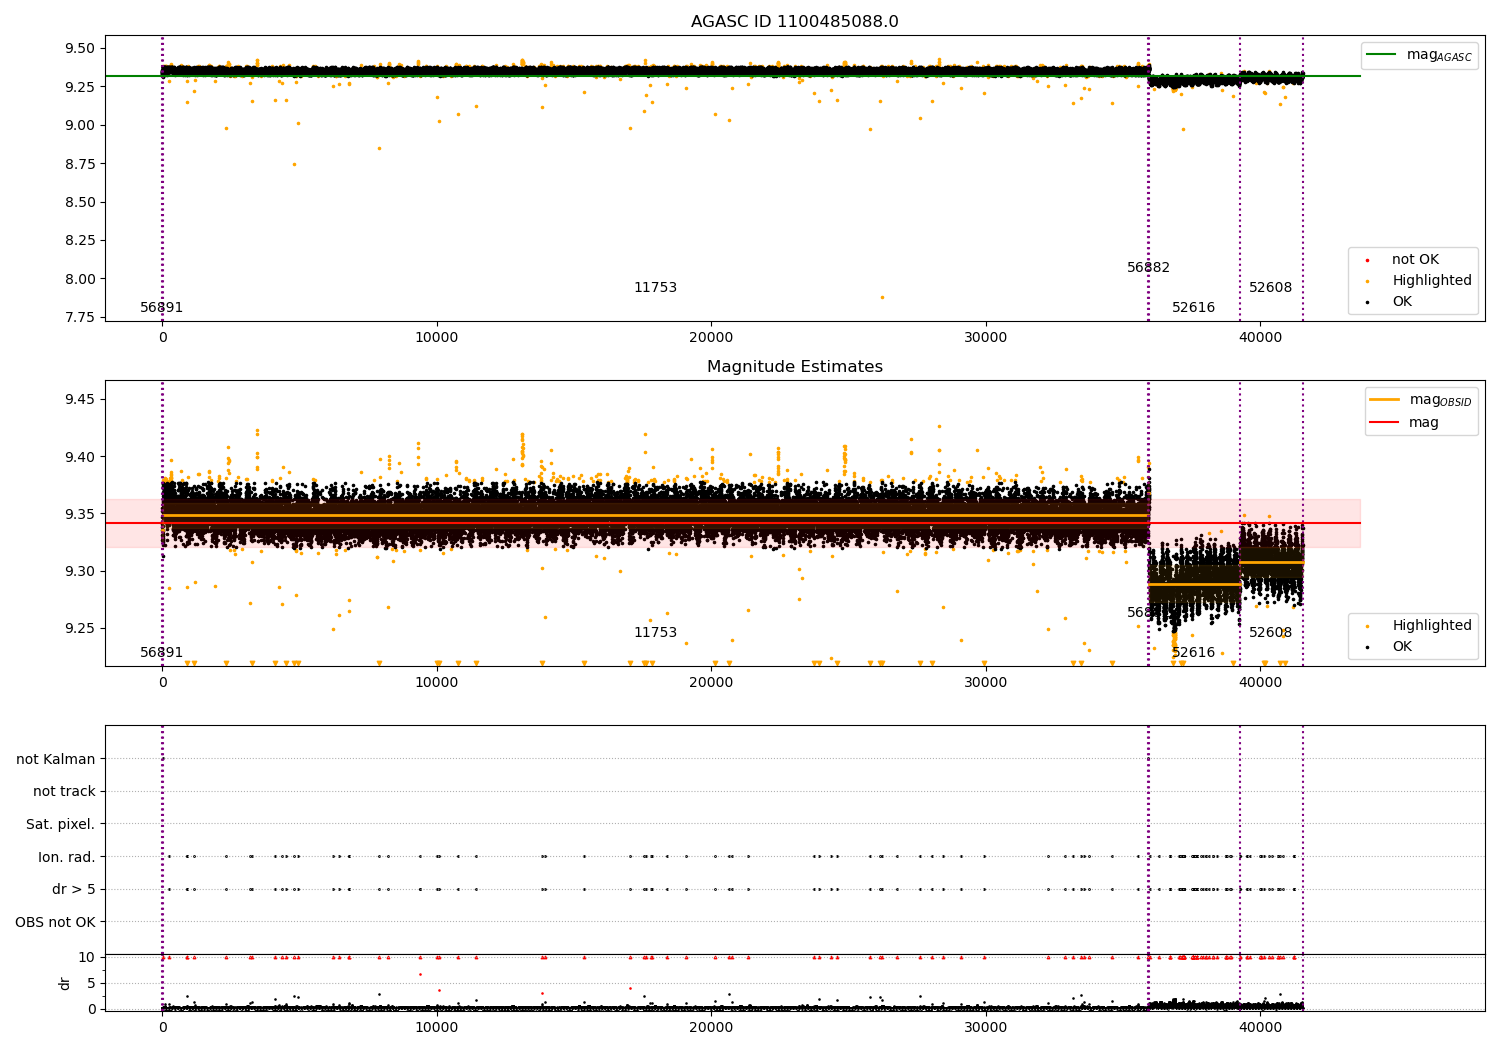Image resolution: width=1500 pixels, height=1050 pixels.
Task: Click x-axis tick '30000' of the Magnitude Estimates plot
Action: [985, 683]
